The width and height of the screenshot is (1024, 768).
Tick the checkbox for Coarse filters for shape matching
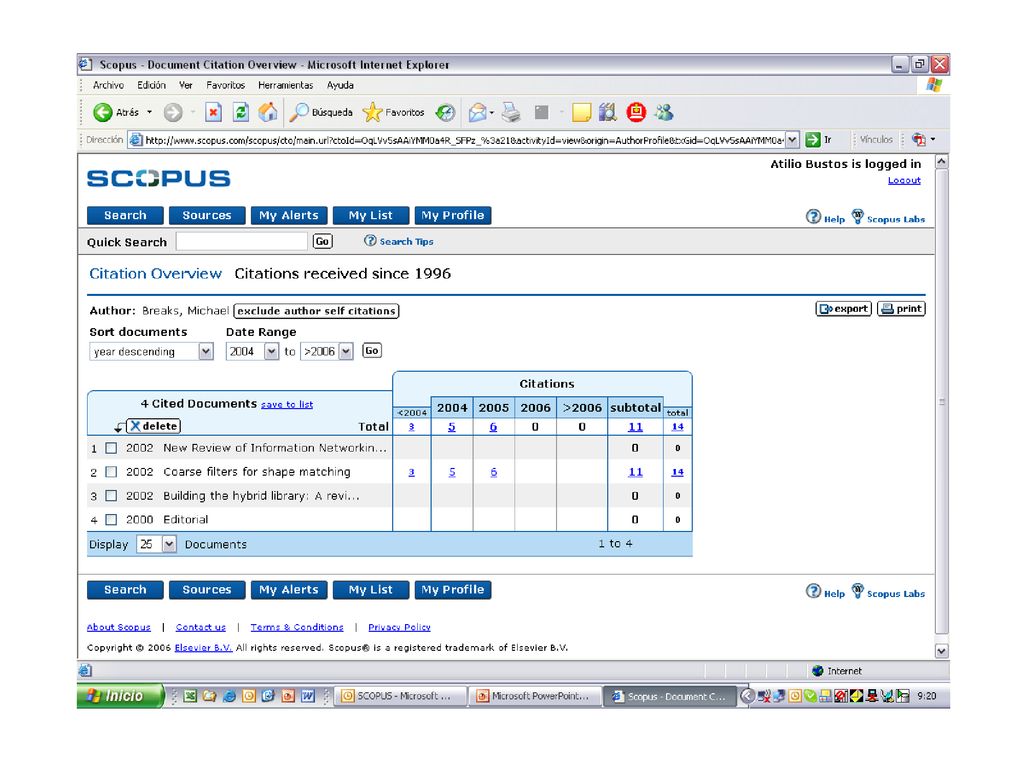tap(112, 472)
